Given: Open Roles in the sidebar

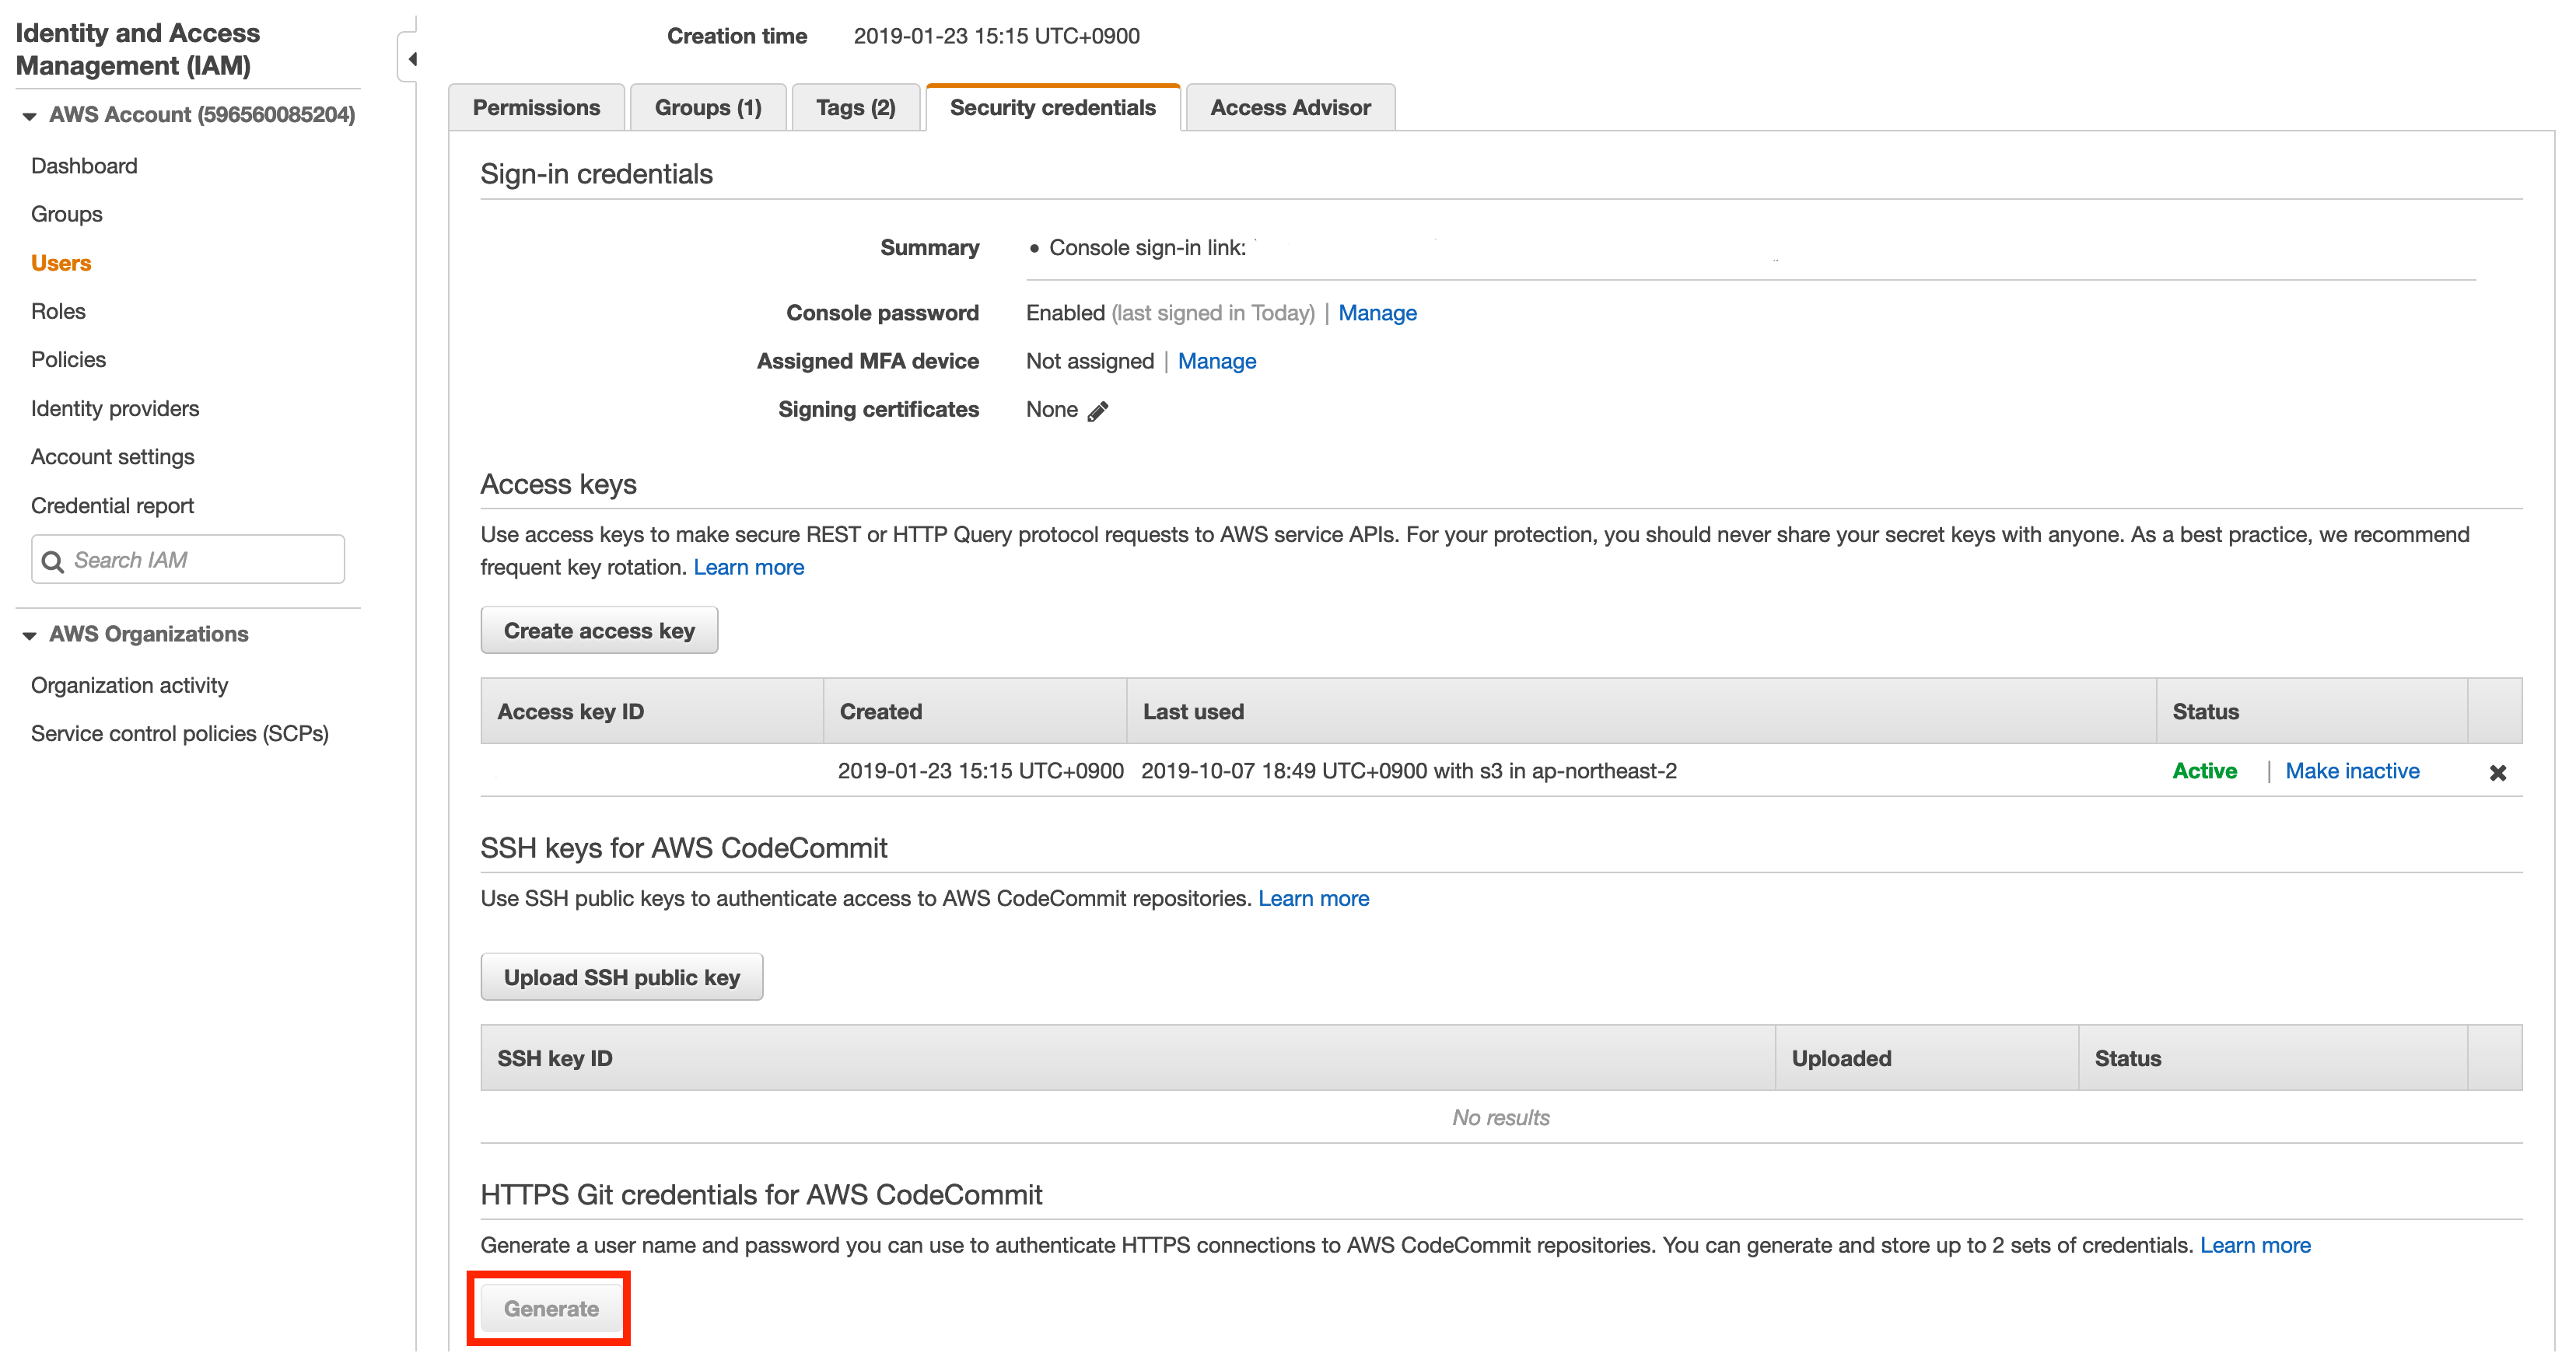Looking at the screenshot, I should 58,311.
